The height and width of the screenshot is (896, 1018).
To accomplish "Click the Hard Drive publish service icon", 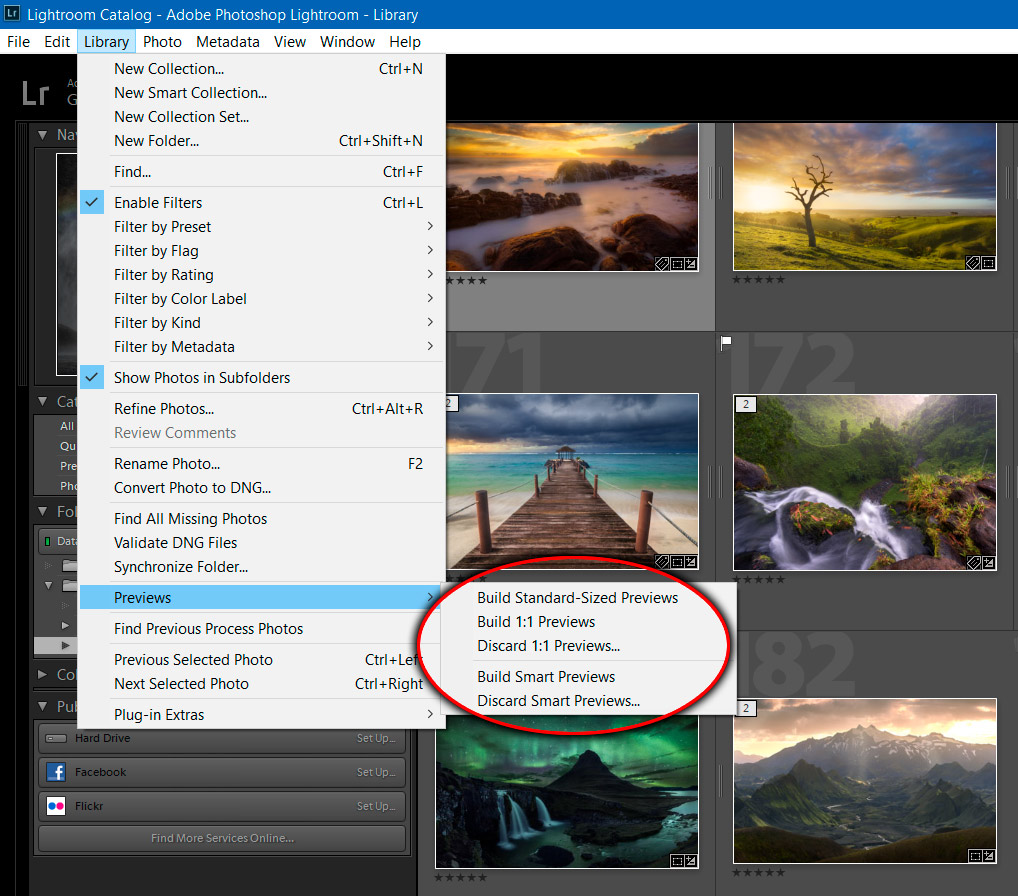I will coord(58,739).
